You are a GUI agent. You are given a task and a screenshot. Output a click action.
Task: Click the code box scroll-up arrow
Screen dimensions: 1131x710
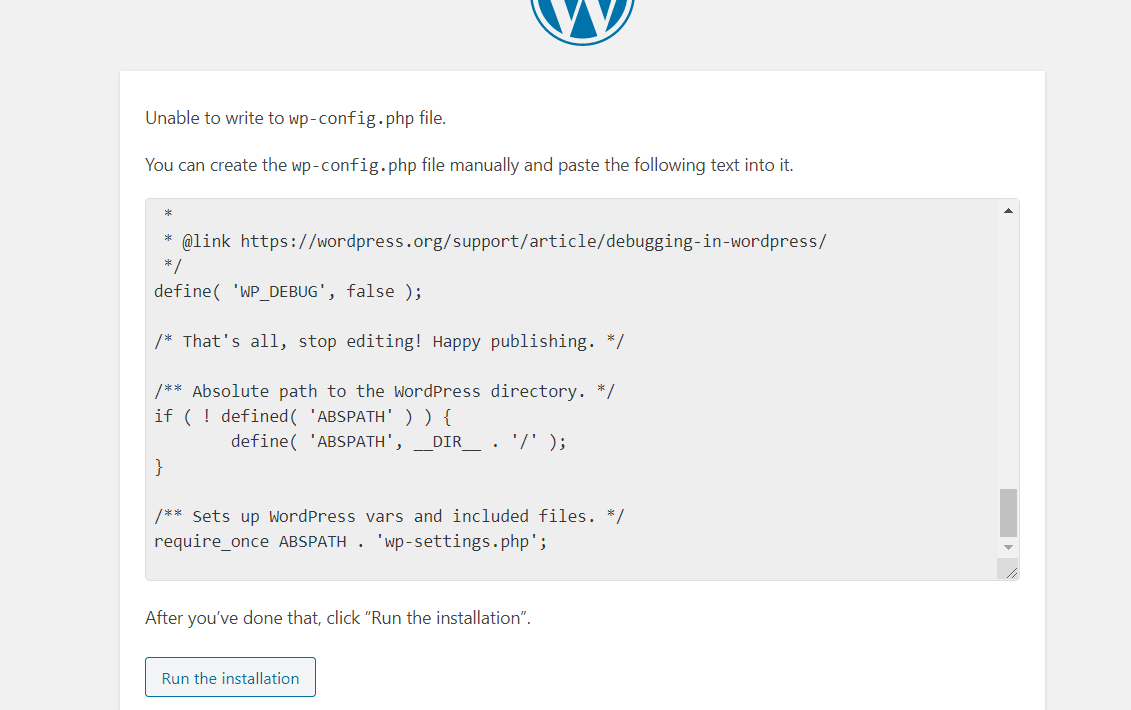(1008, 211)
